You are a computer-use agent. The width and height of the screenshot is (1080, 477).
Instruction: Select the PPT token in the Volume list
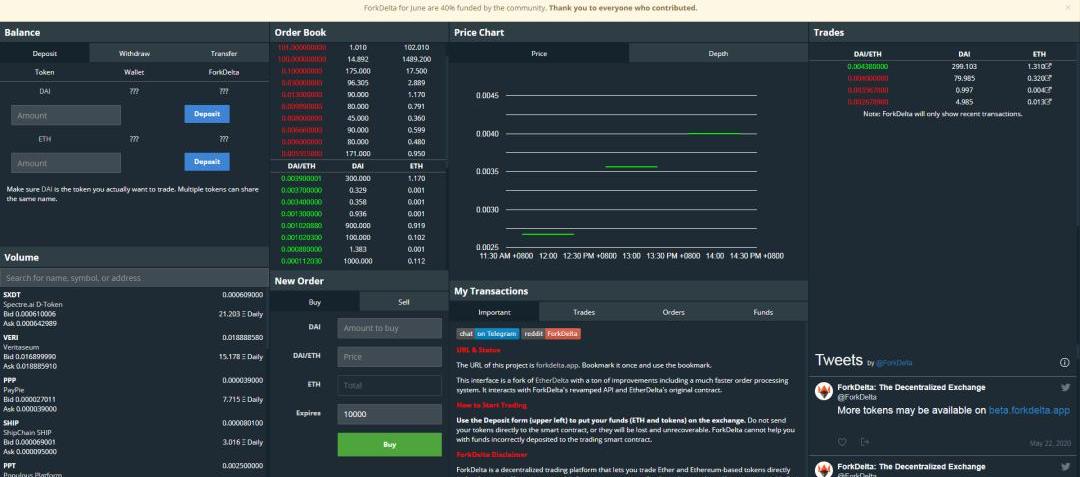(x=133, y=469)
